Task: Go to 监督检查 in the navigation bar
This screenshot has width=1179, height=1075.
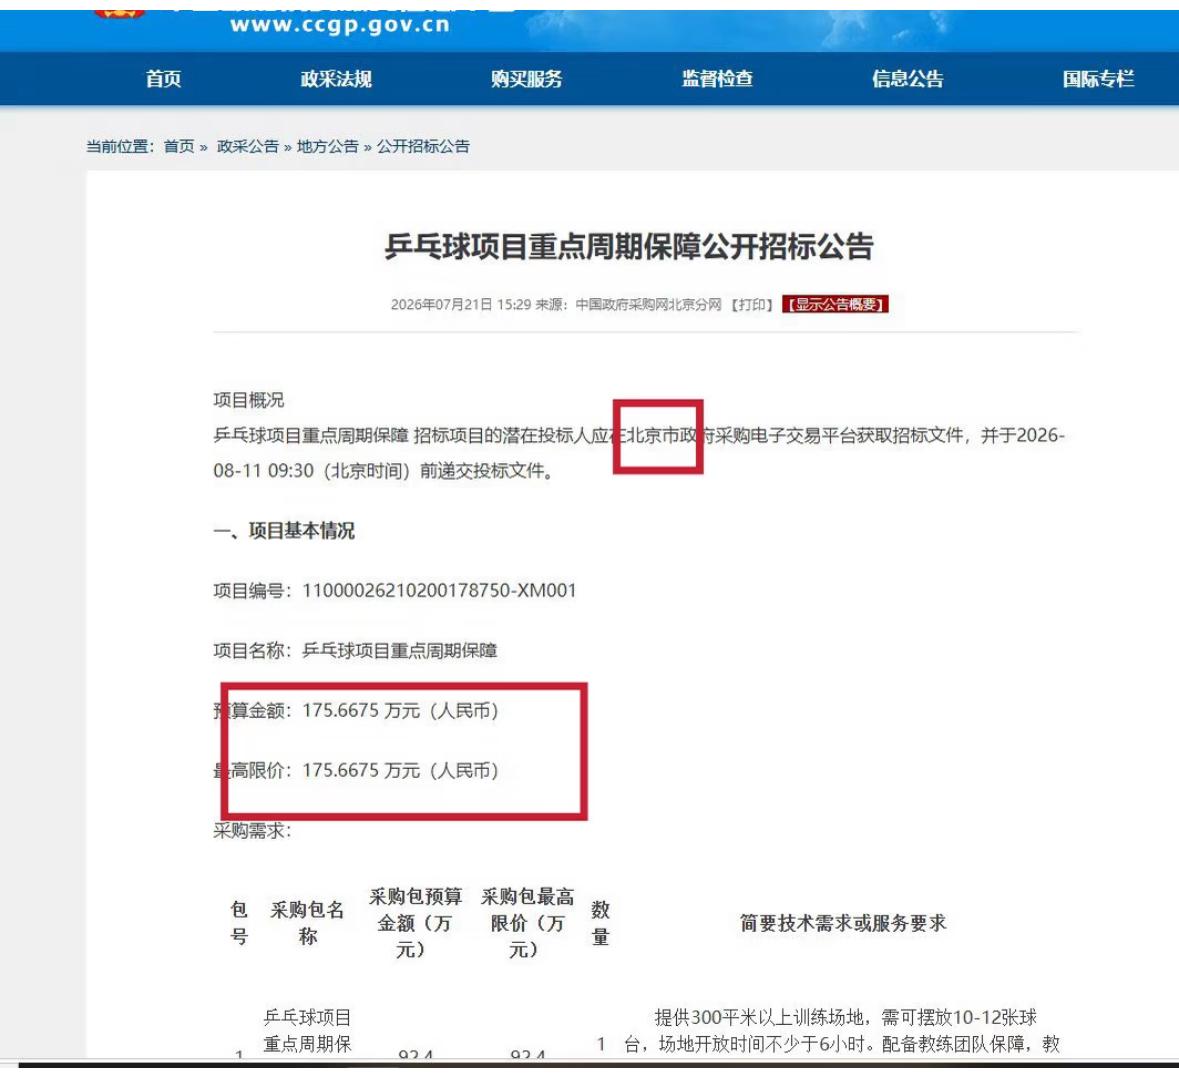Action: (x=717, y=79)
